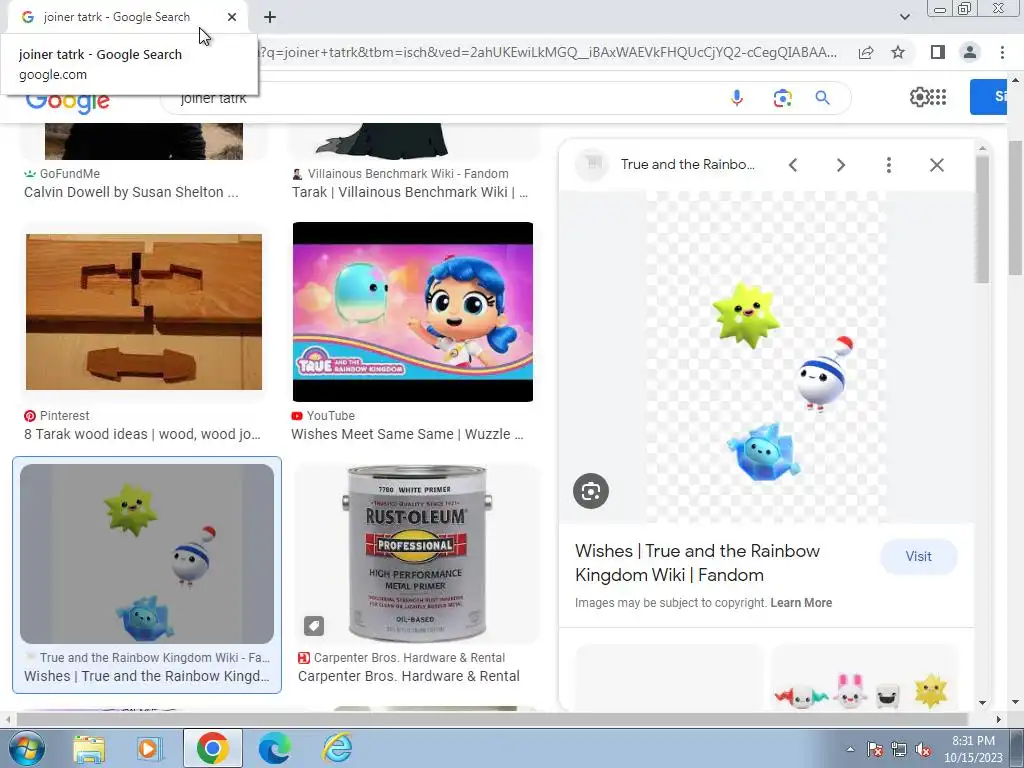Open the Chrome profile avatar menu

tap(970, 52)
